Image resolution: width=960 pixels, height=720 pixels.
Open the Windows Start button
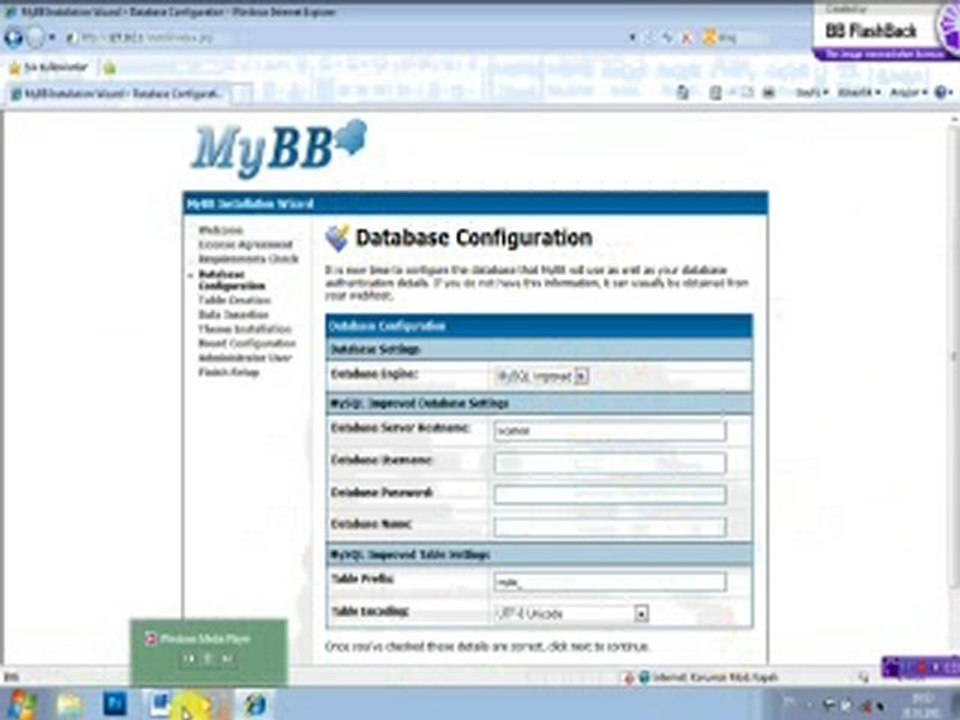[x=20, y=704]
